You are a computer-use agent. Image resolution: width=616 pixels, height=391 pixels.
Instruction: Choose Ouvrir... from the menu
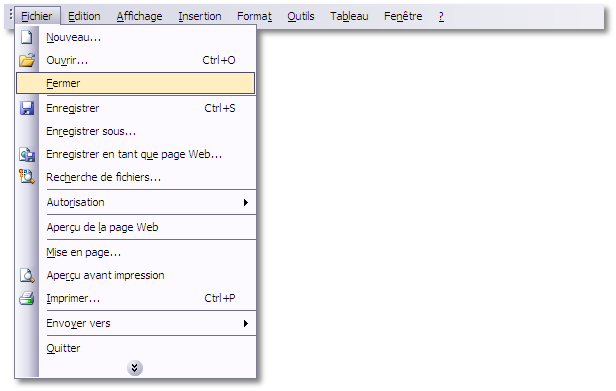(136, 60)
